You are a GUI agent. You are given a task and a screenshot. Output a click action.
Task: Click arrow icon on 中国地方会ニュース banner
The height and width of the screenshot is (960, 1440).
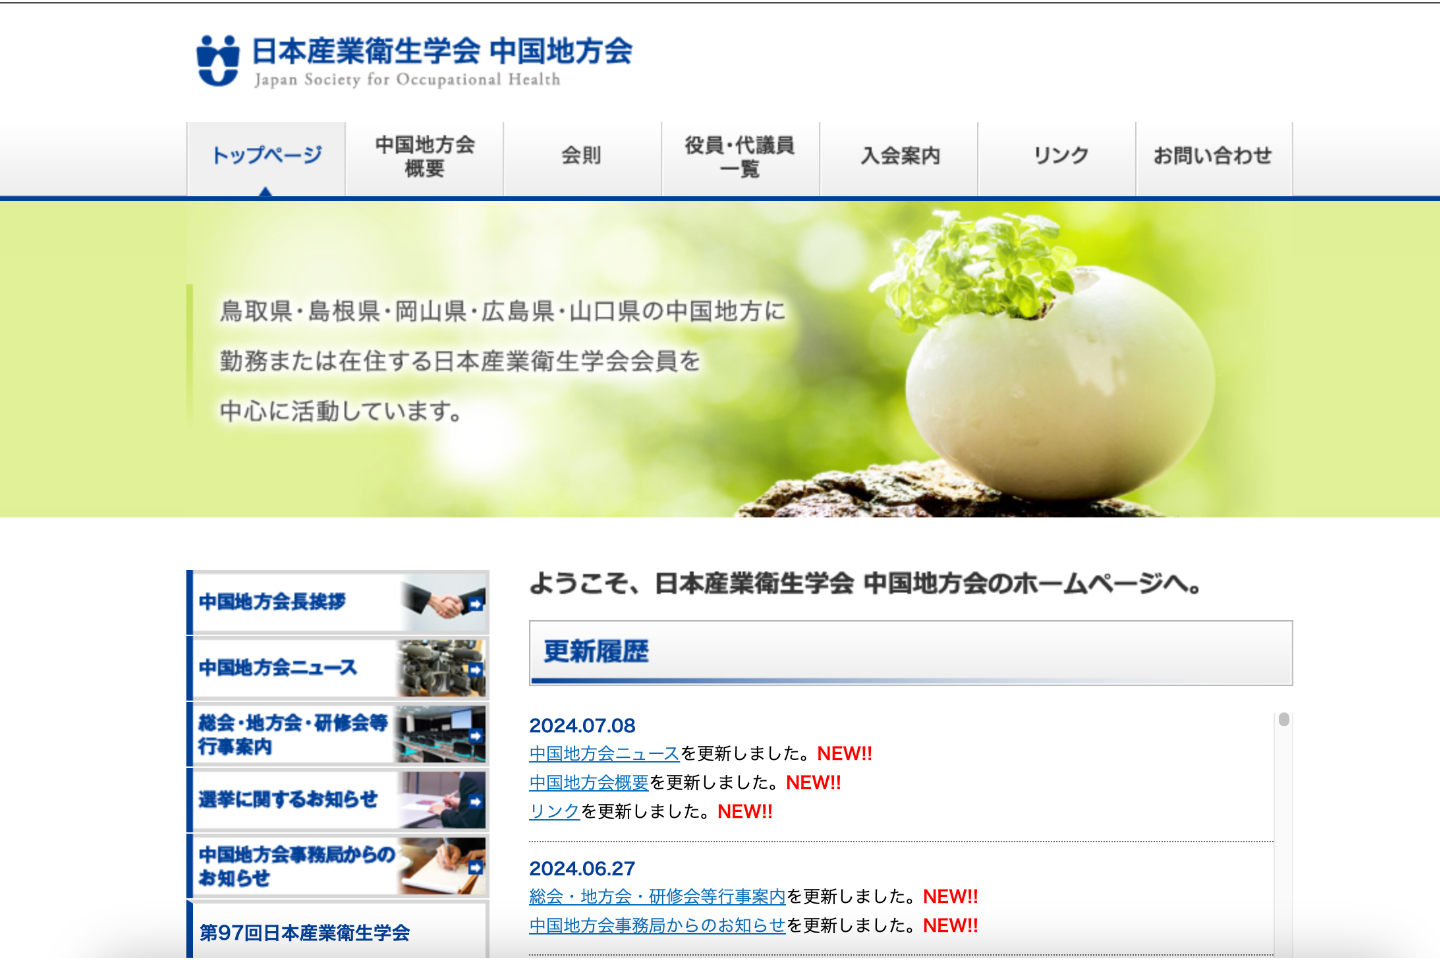(x=476, y=669)
